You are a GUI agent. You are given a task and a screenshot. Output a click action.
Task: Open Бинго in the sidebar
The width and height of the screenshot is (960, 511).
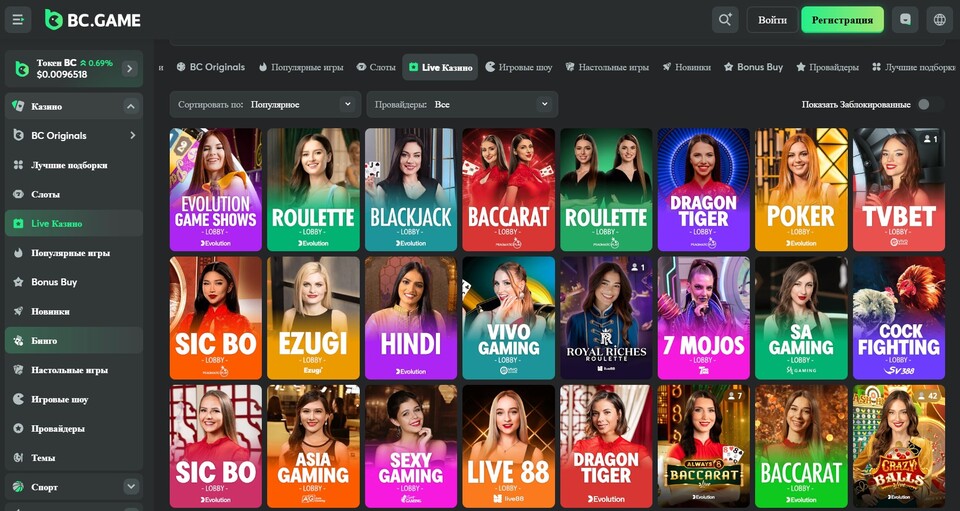coord(73,340)
